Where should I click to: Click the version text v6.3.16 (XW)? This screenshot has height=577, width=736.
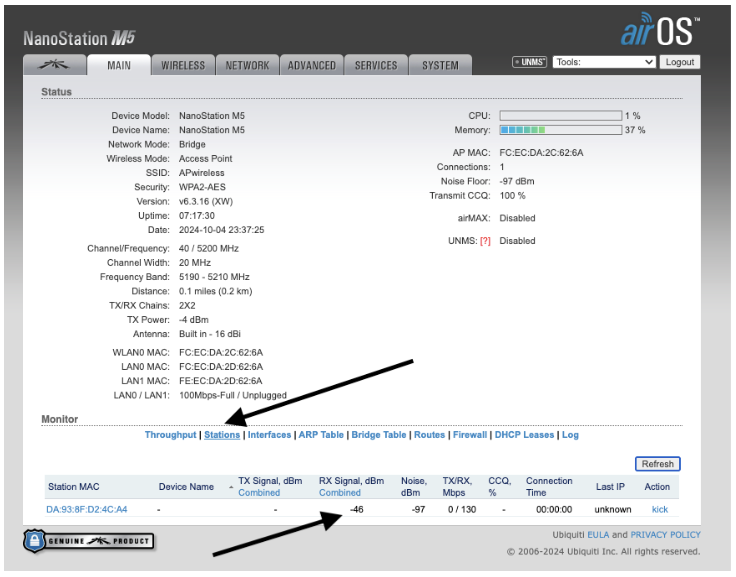(x=206, y=201)
